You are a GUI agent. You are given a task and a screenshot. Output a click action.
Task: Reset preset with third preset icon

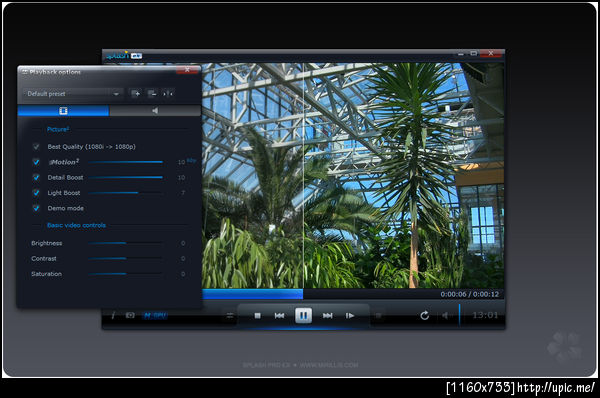pyautogui.click(x=168, y=93)
